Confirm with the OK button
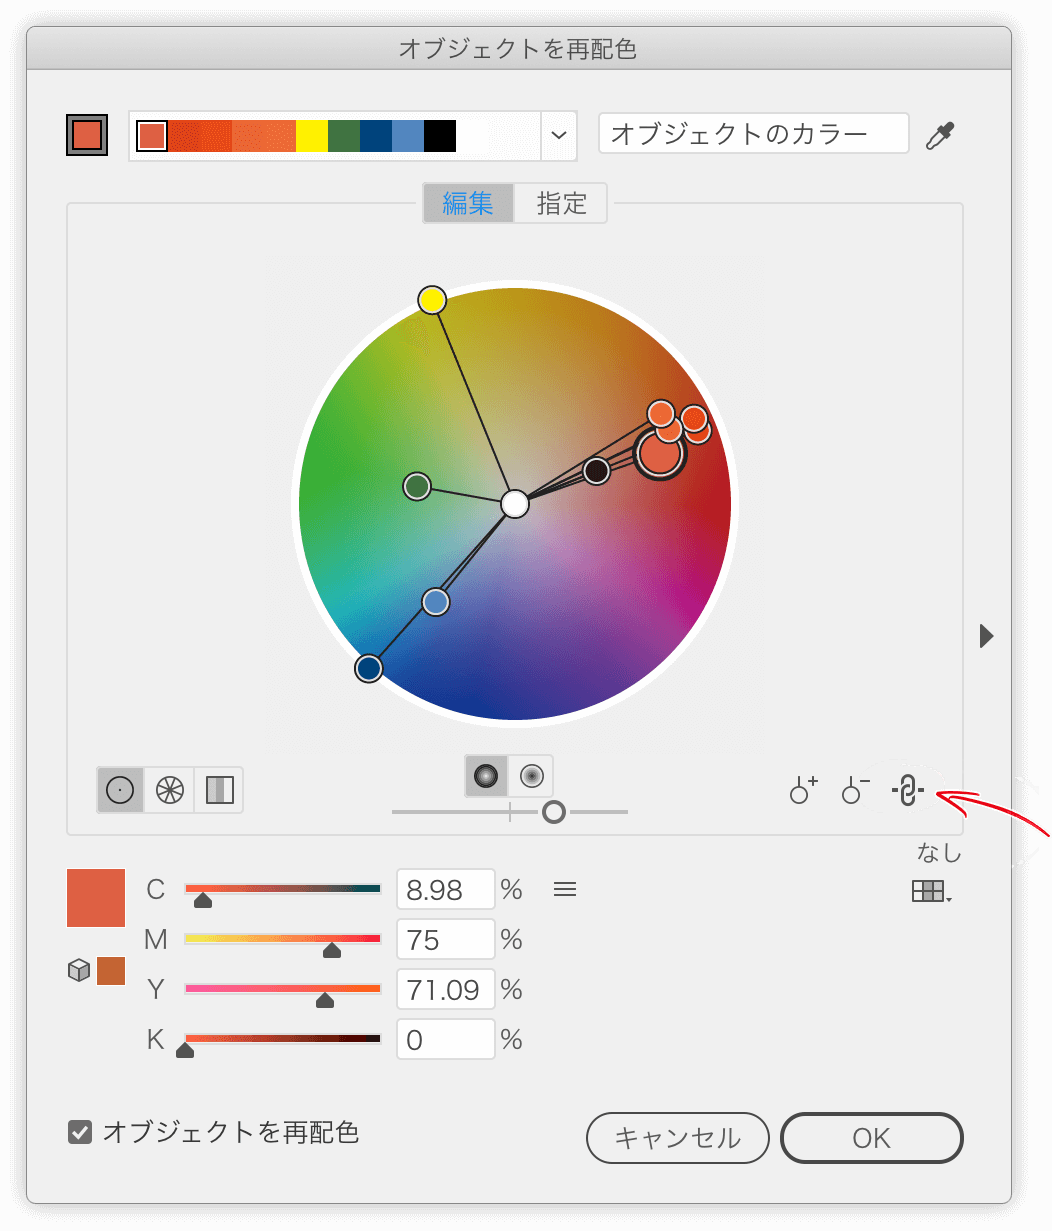The image size is (1052, 1231). [x=871, y=1138]
